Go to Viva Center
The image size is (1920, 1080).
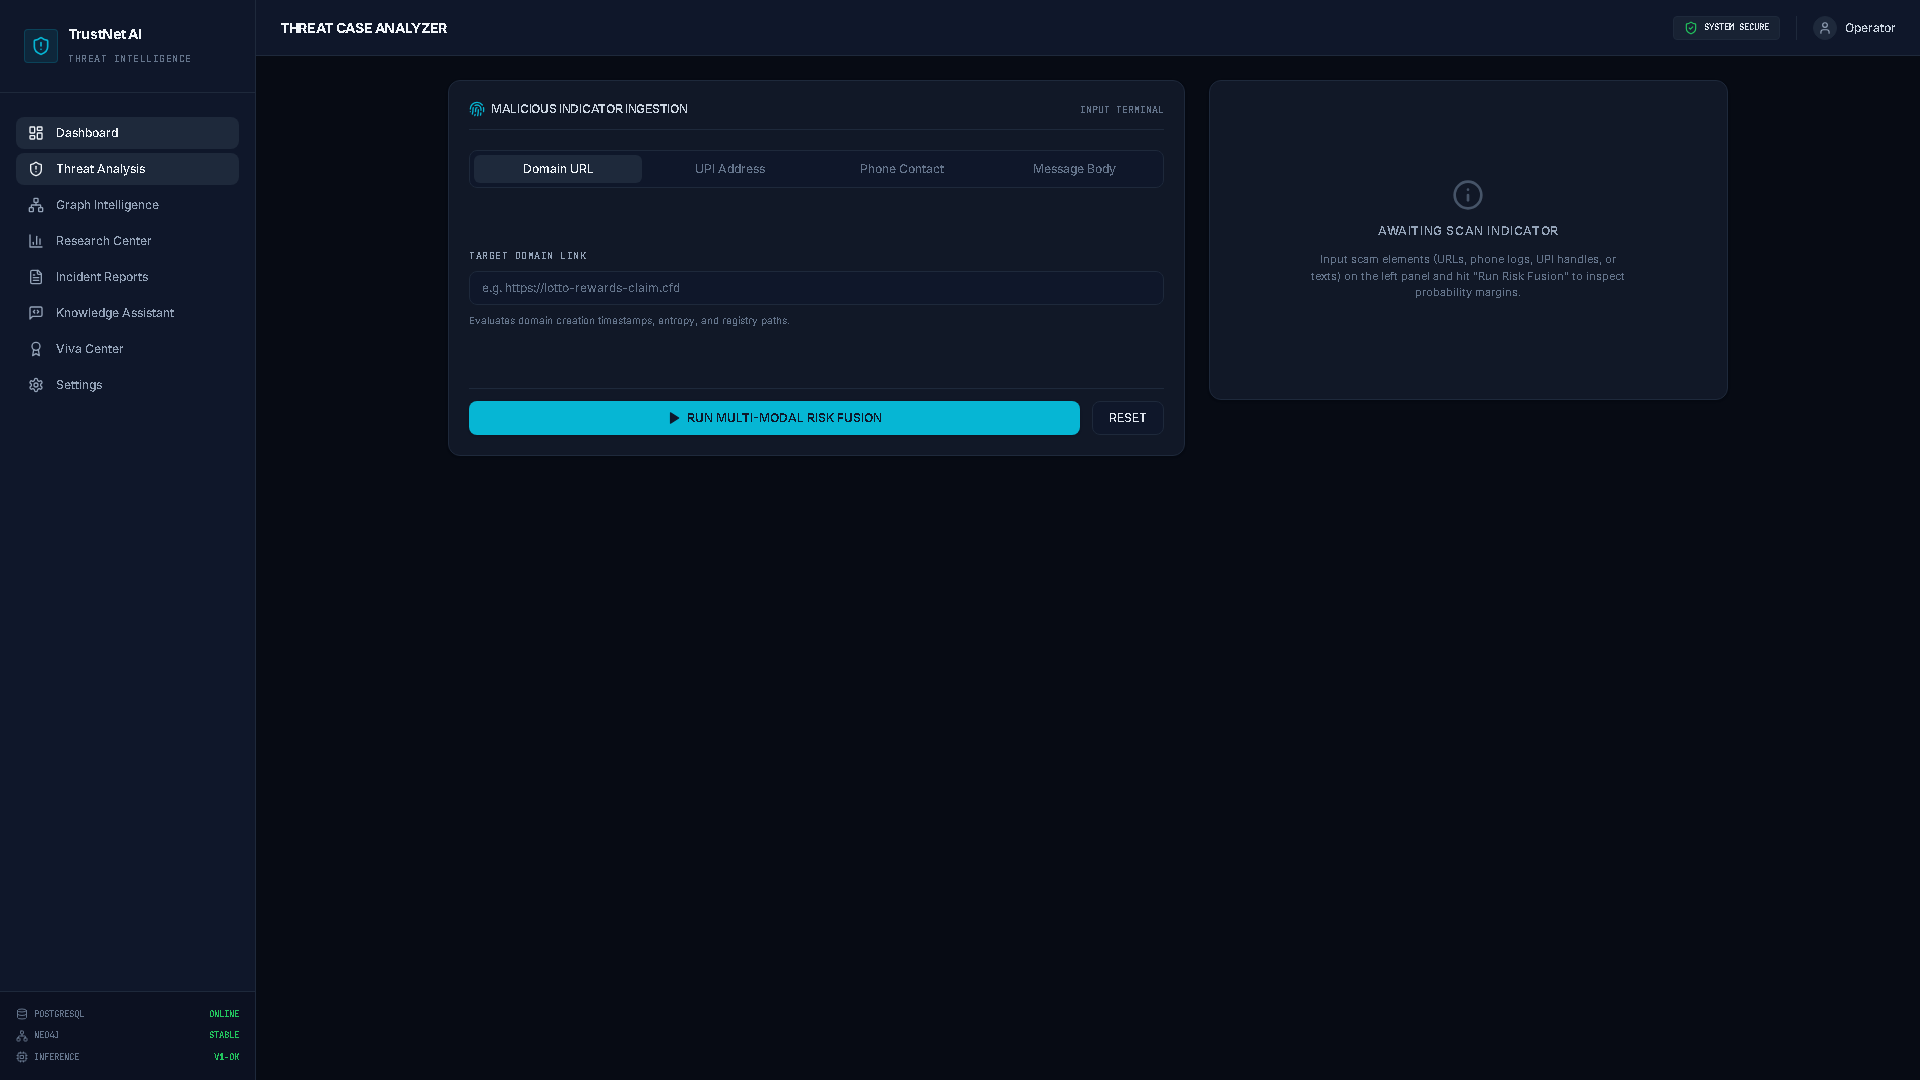pyautogui.click(x=127, y=349)
